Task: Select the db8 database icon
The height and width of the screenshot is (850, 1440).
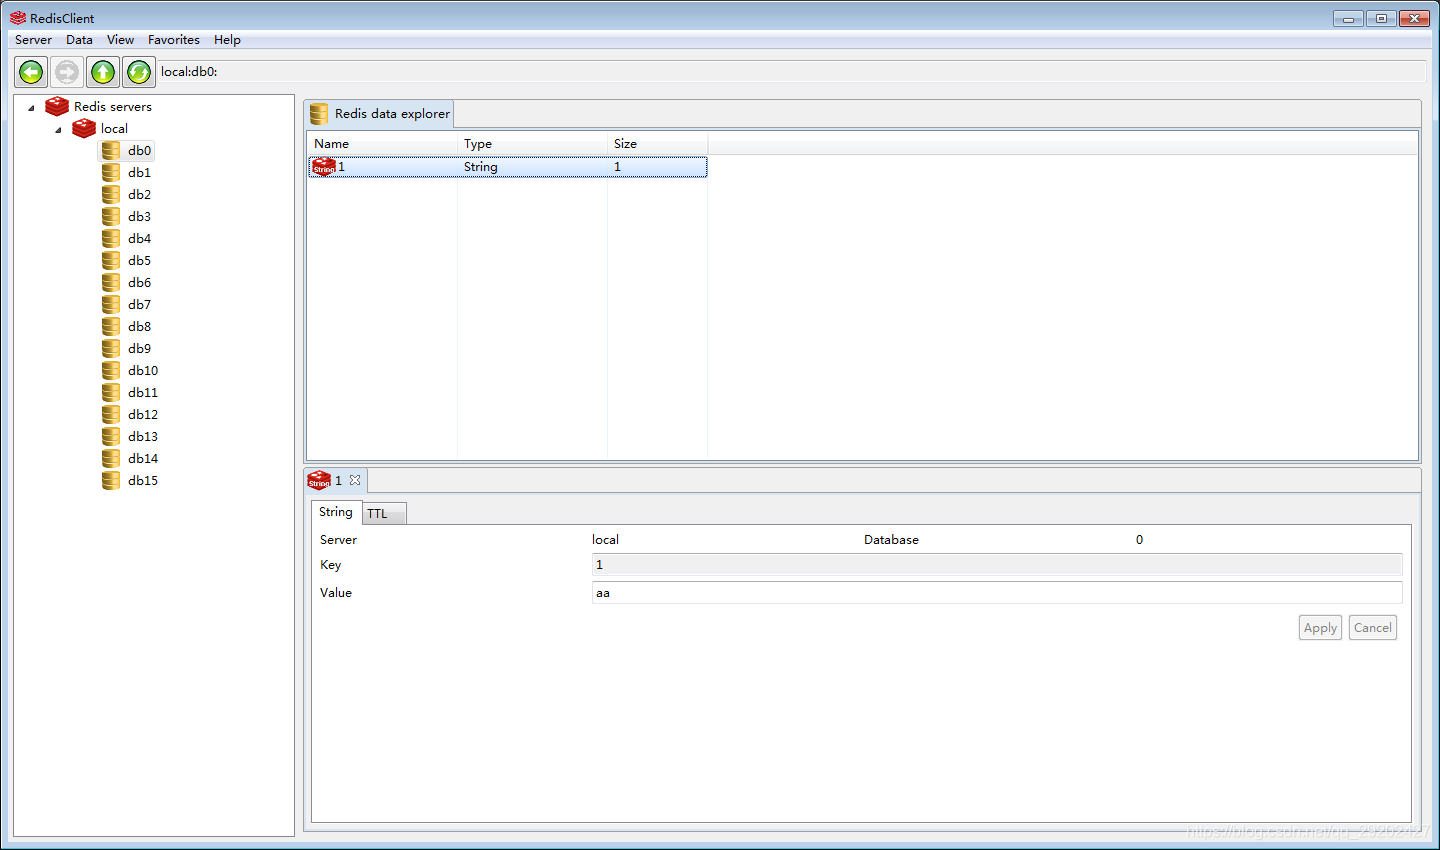Action: coord(111,326)
